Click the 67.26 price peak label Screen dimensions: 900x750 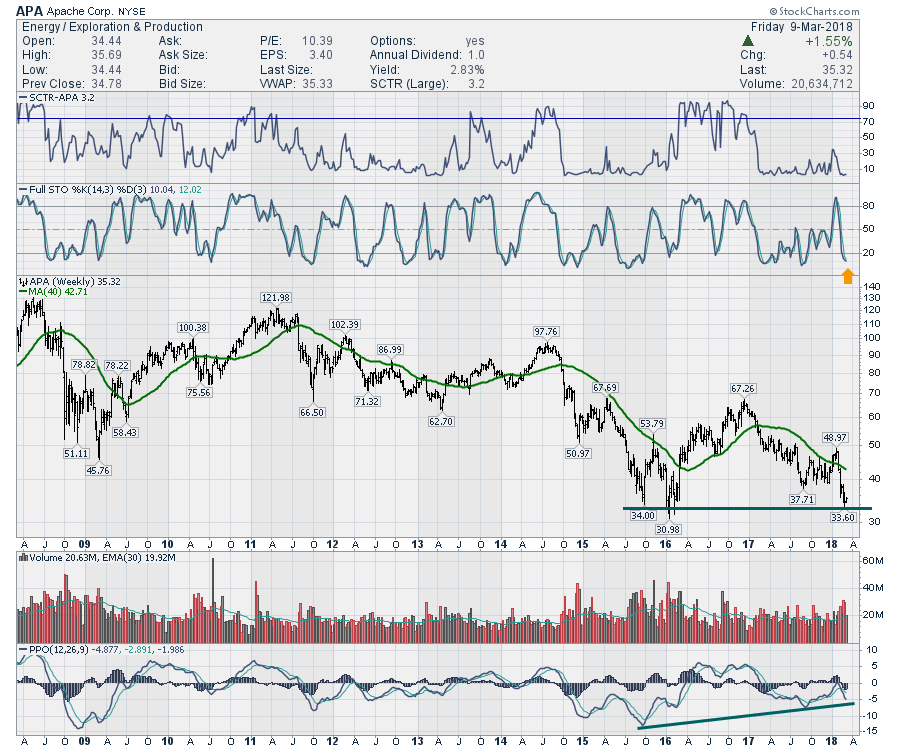[x=742, y=389]
